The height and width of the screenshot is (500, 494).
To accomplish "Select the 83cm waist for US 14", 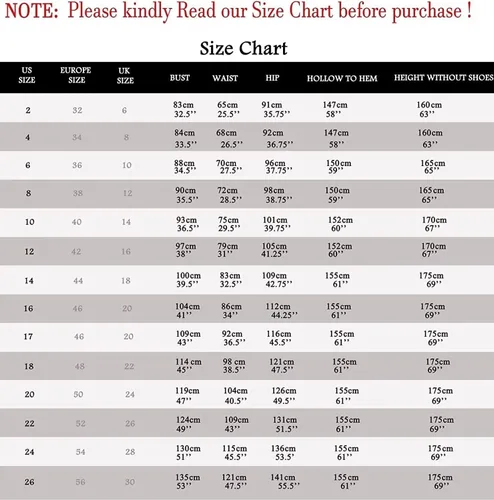I will click(230, 276).
